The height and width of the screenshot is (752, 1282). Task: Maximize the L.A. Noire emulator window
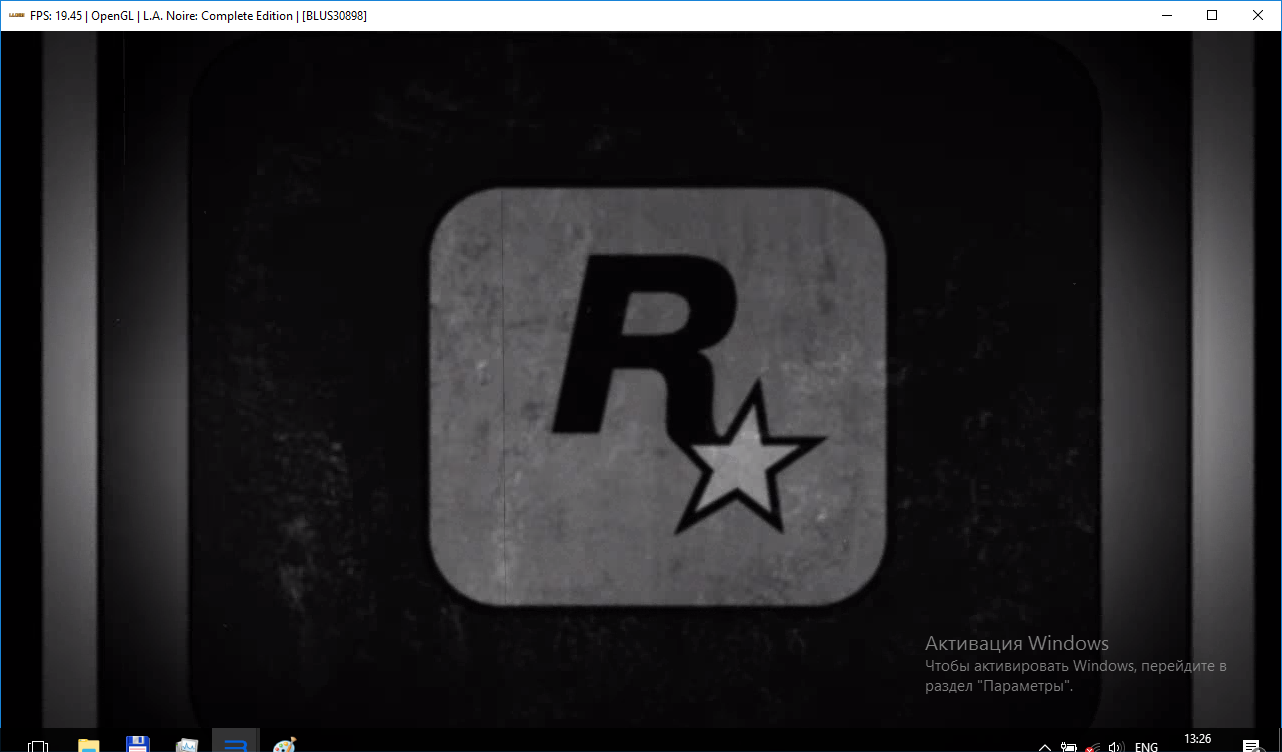[x=1212, y=15]
